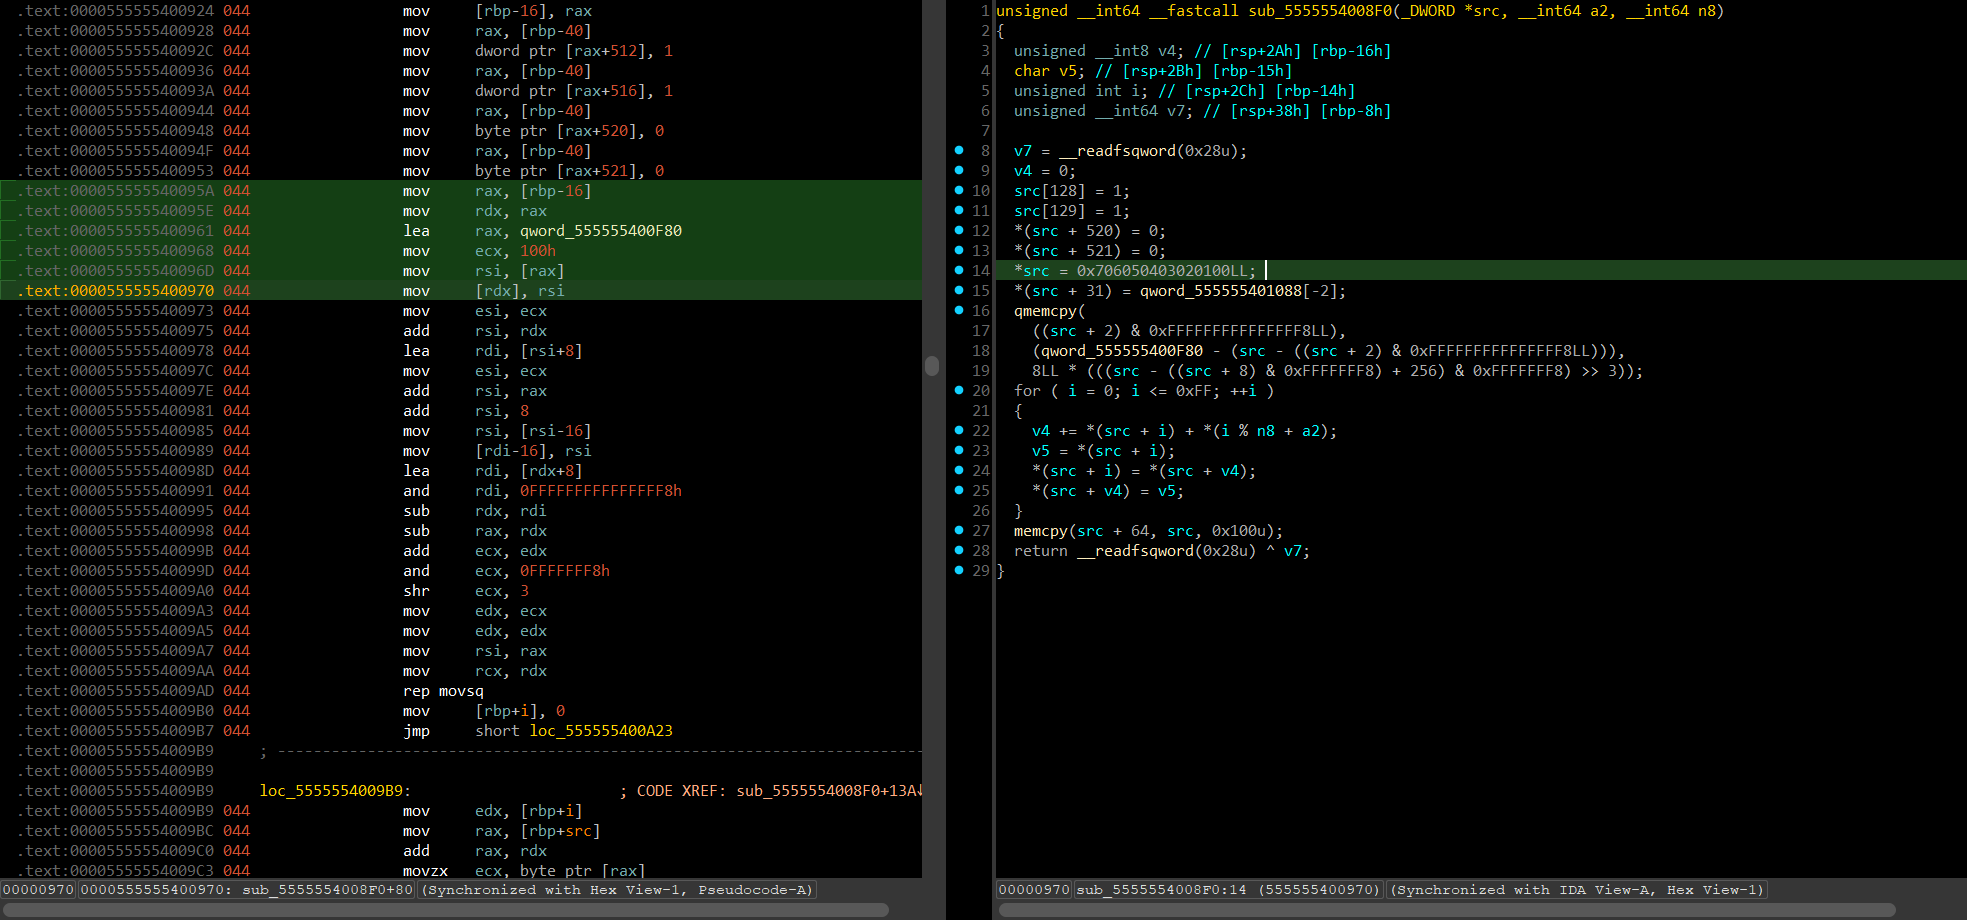This screenshot has width=1967, height=920.
Task: Click 'Synchronized with Hex View-1, Pseudocode-A' status
Action: click(x=618, y=890)
